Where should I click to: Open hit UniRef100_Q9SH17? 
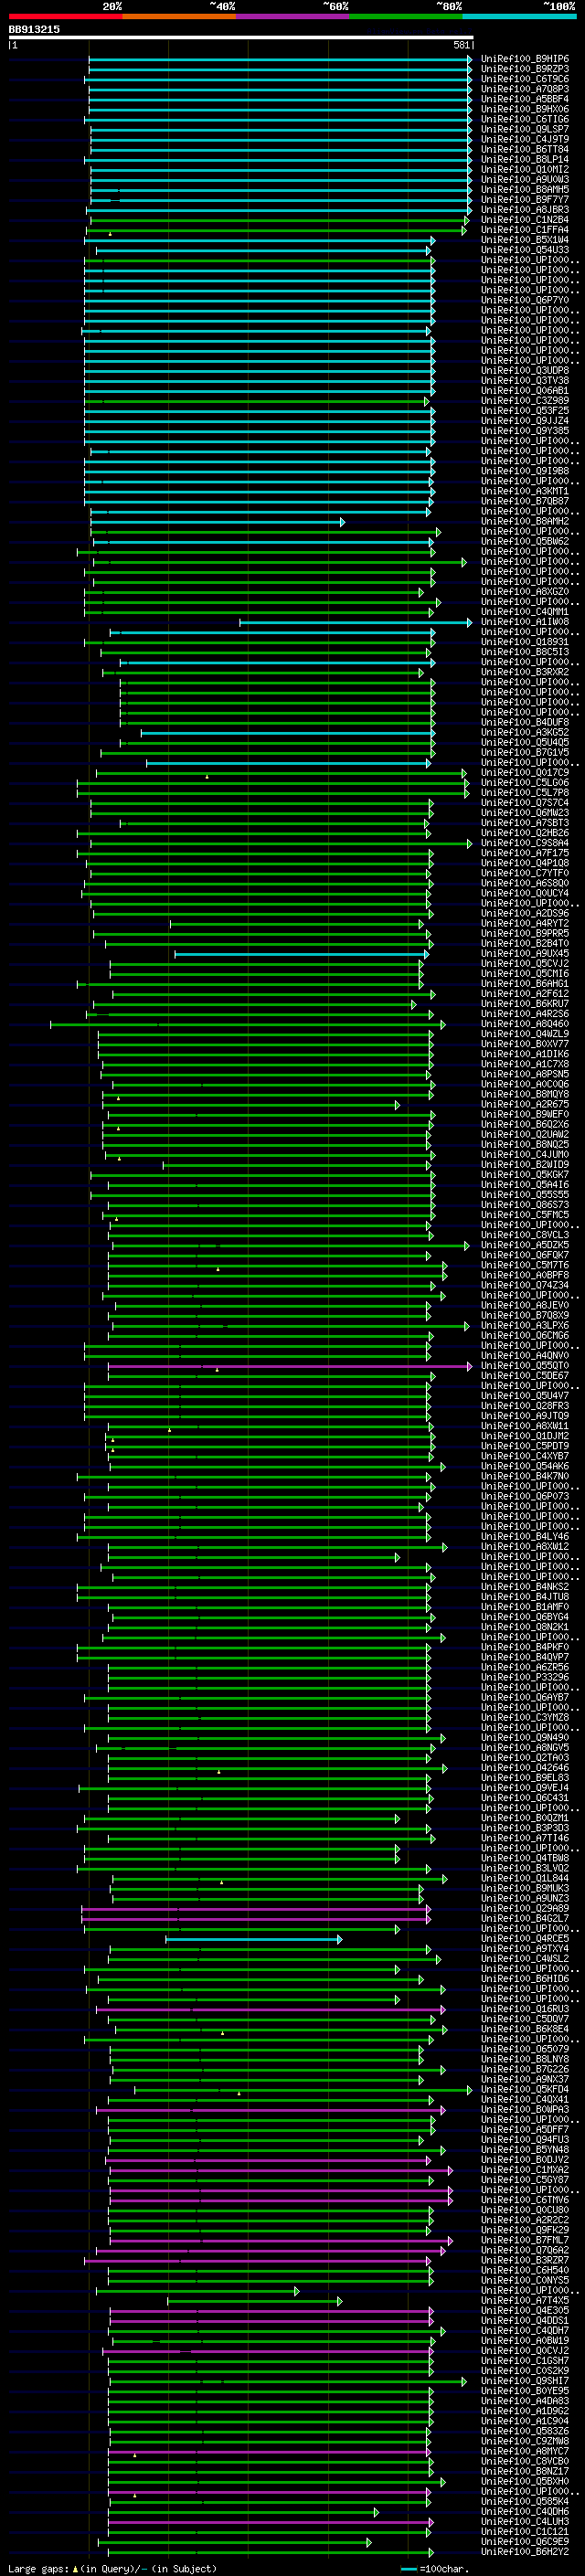[x=524, y=2380]
